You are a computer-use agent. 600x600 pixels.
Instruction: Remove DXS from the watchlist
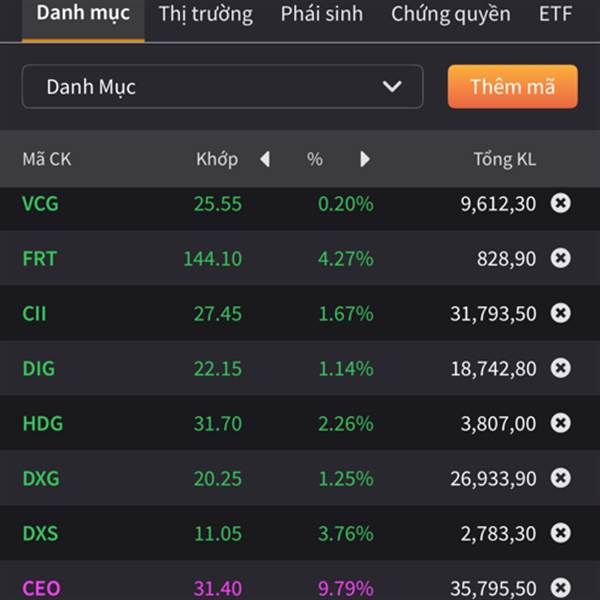(x=561, y=533)
